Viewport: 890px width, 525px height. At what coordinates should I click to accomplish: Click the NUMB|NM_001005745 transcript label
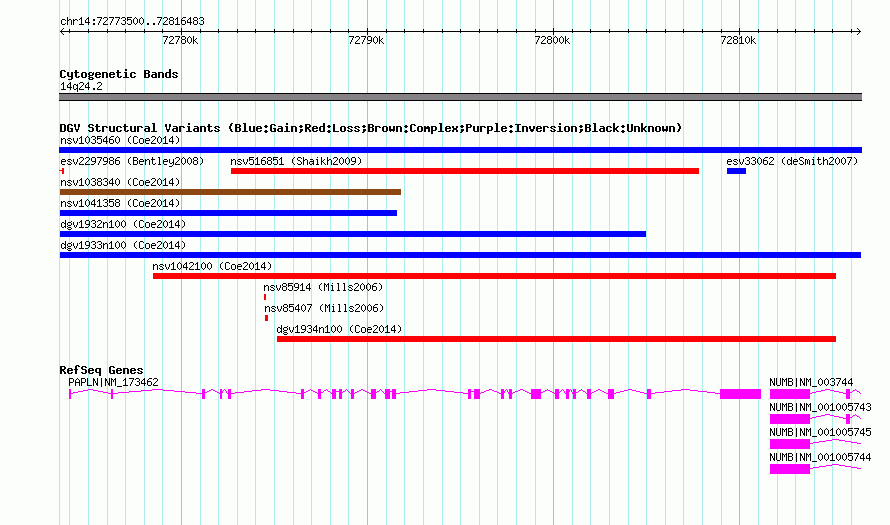point(820,432)
